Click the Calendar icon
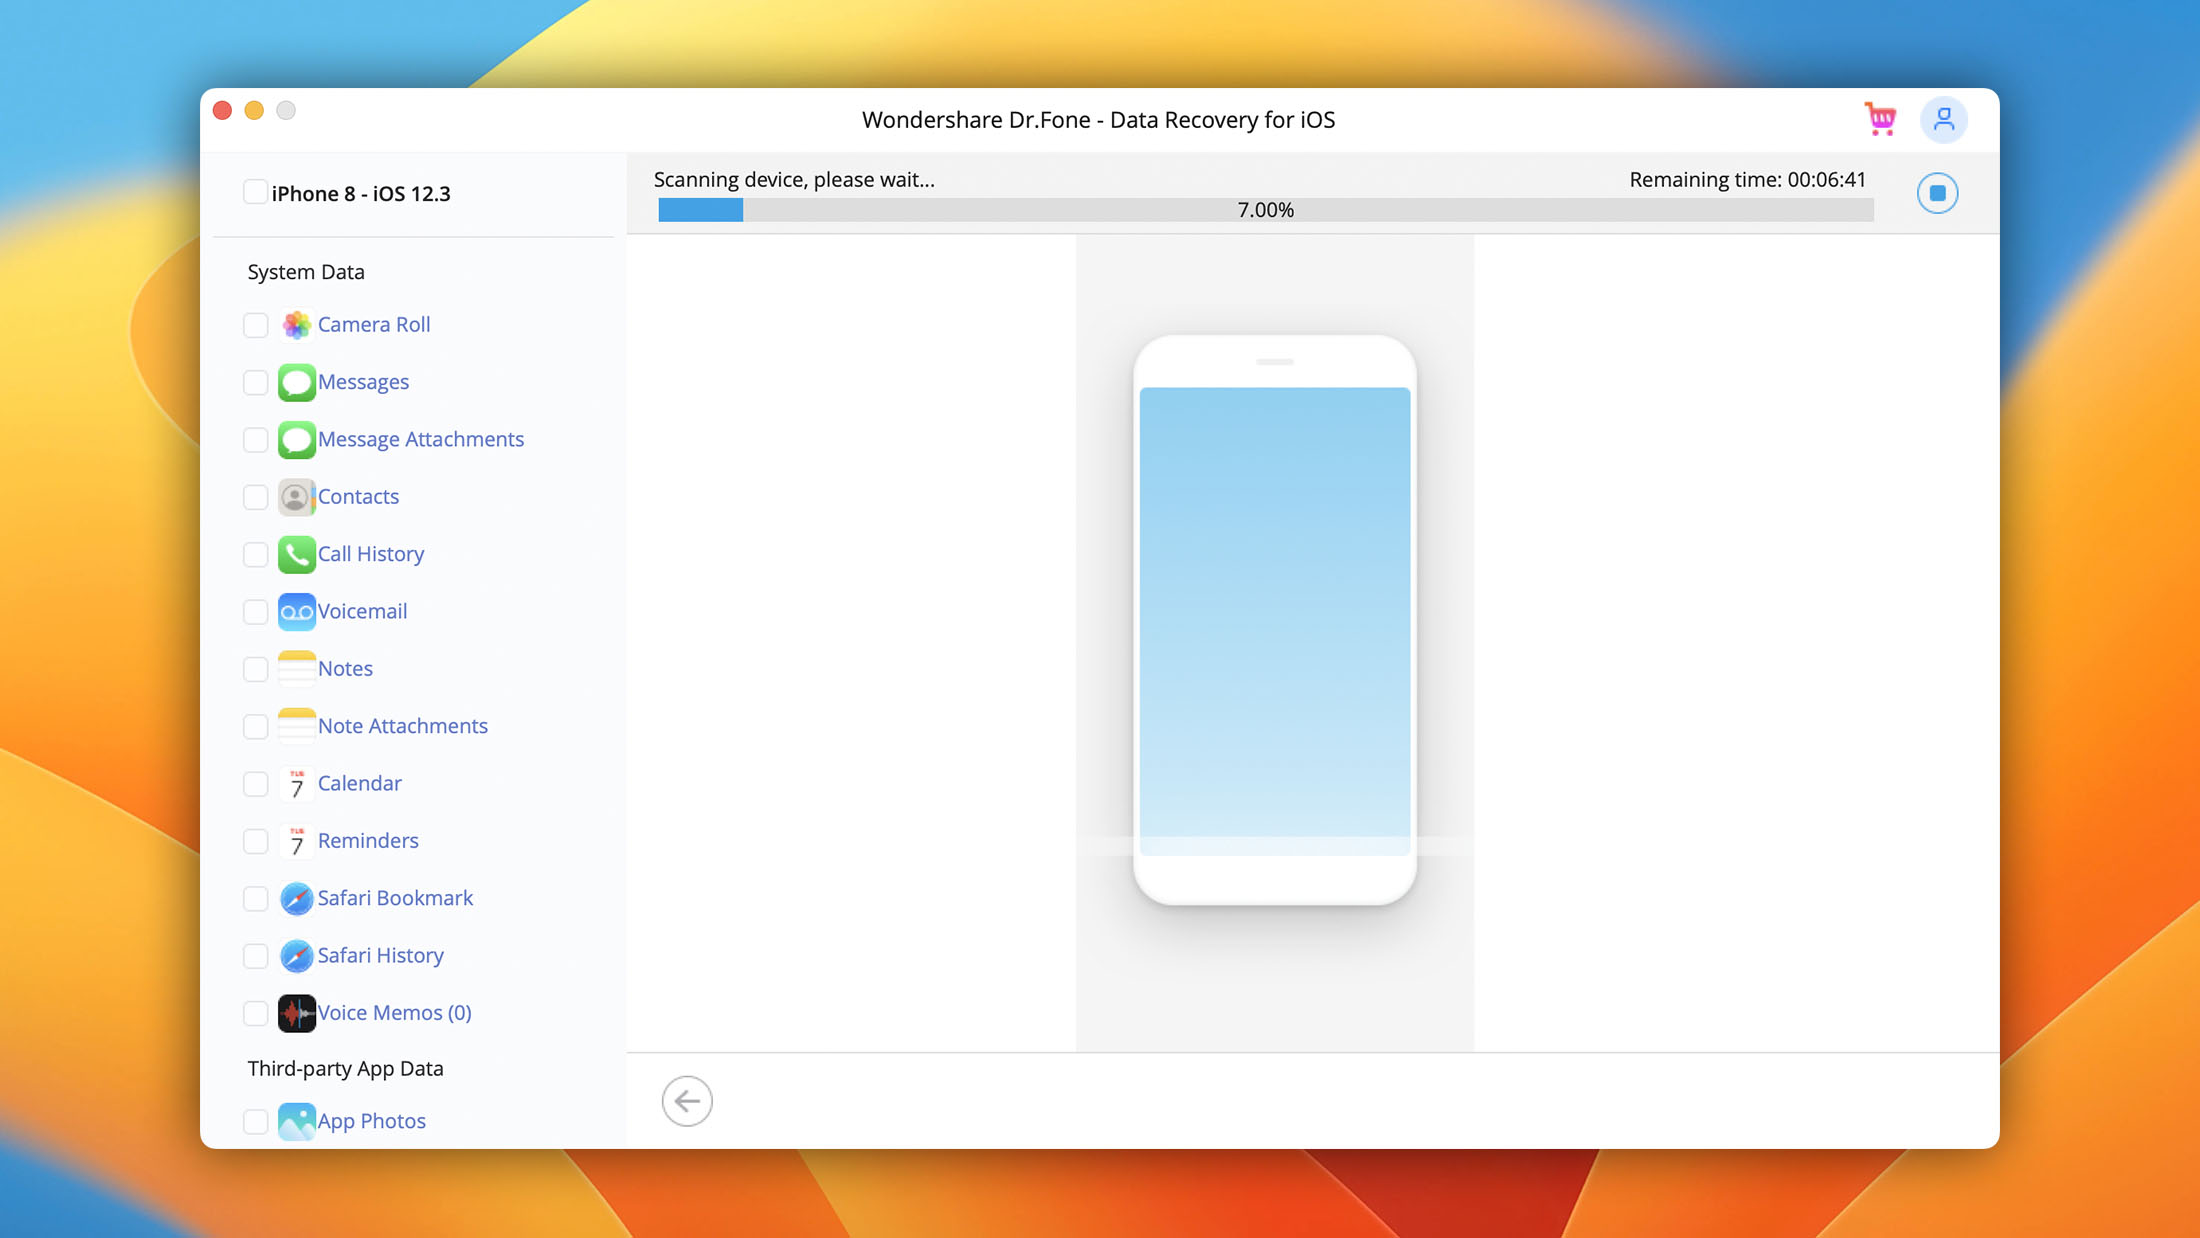 click(x=296, y=784)
